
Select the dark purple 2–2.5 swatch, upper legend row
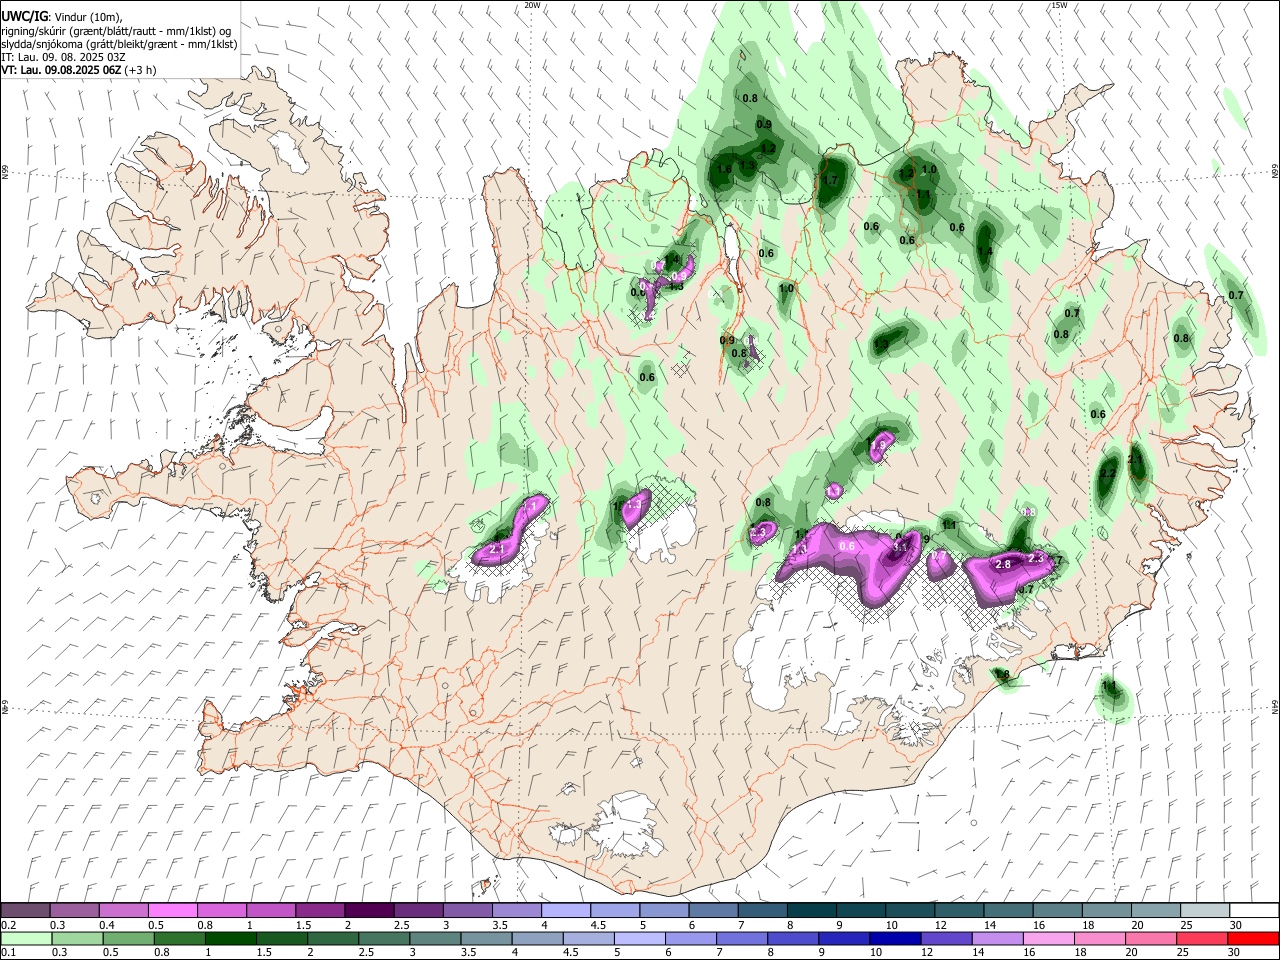click(x=368, y=910)
